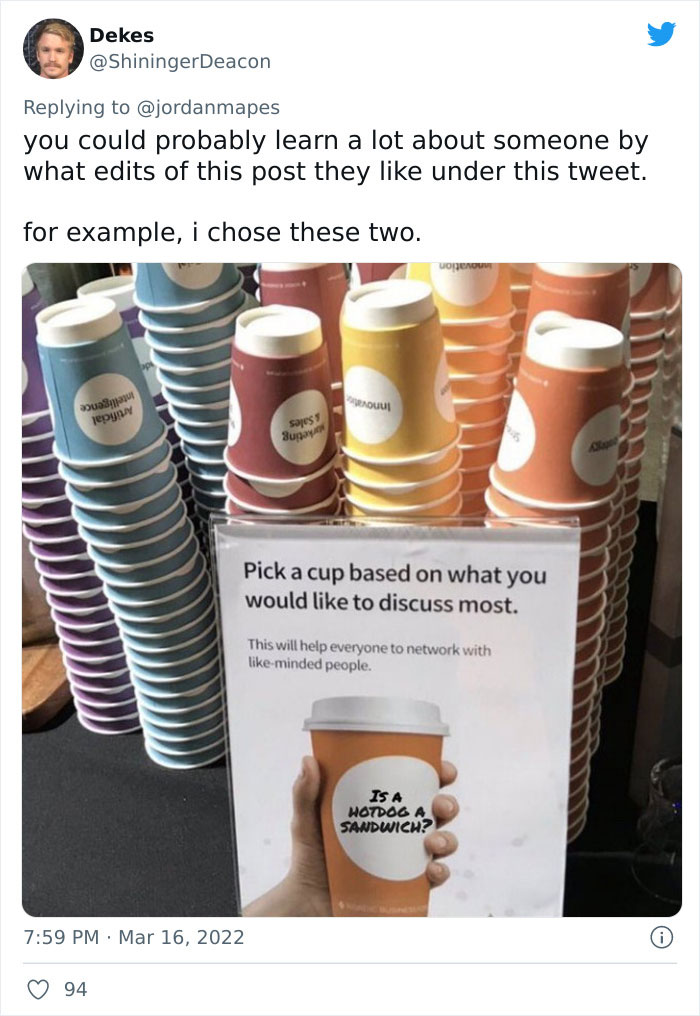
Task: Click the Twitter bird logo
Action: tap(661, 34)
